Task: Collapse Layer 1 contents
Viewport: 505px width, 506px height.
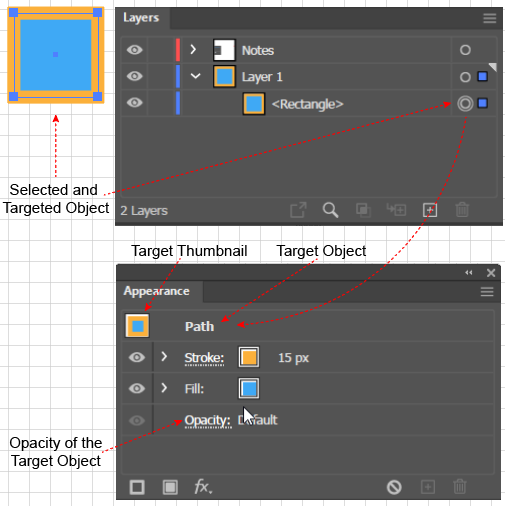Action: 195,76
